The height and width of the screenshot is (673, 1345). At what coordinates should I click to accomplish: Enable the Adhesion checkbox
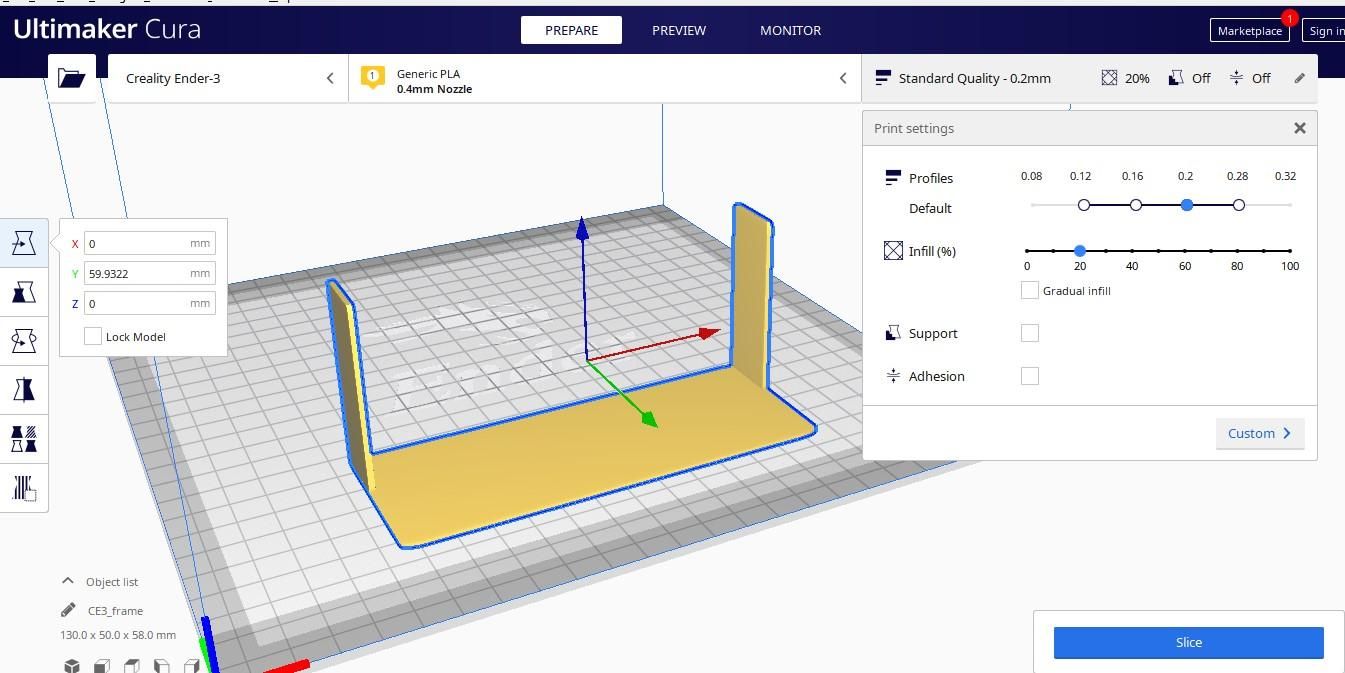1030,376
